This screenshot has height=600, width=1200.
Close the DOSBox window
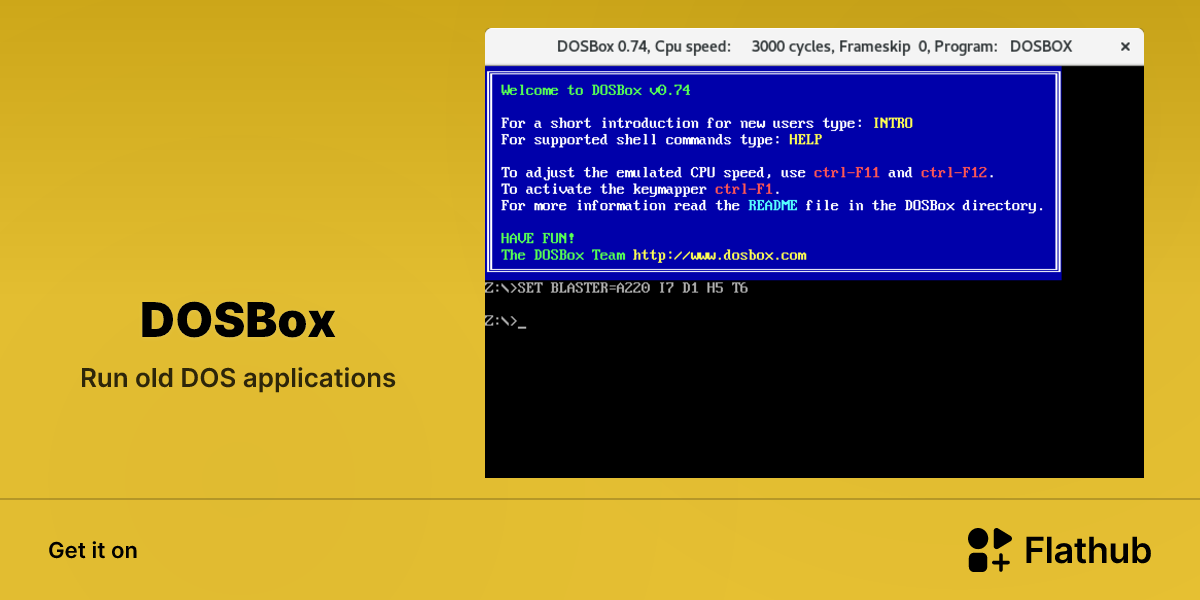[1125, 46]
